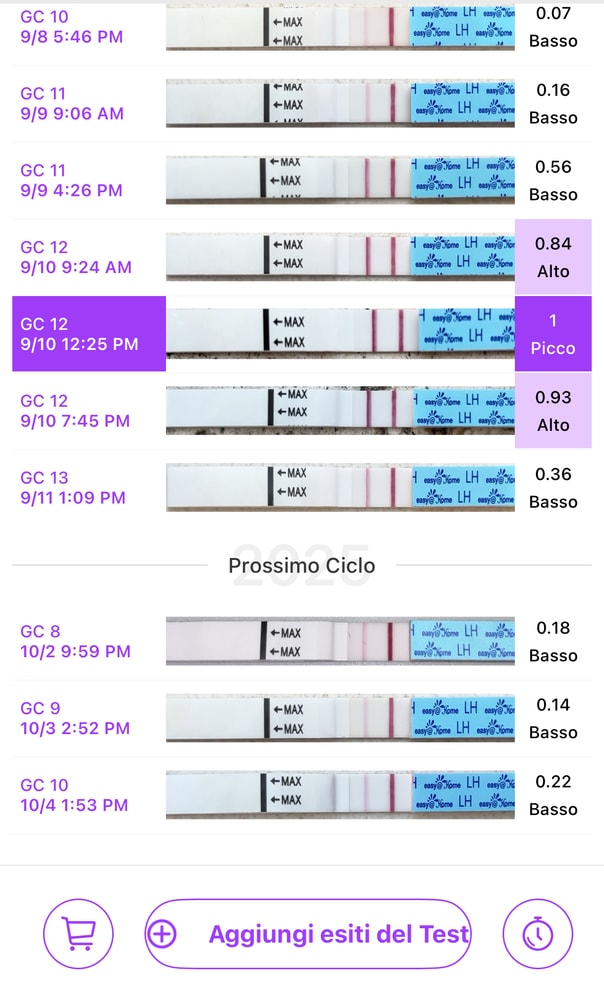Select GC 10 10/4 1:53 PM label
The height and width of the screenshot is (1000, 604).
click(74, 795)
